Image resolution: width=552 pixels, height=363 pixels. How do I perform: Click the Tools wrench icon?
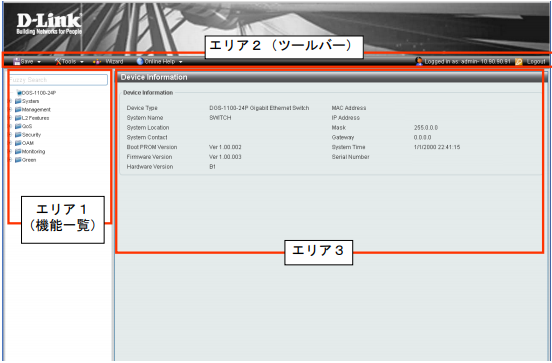pyautogui.click(x=58, y=62)
